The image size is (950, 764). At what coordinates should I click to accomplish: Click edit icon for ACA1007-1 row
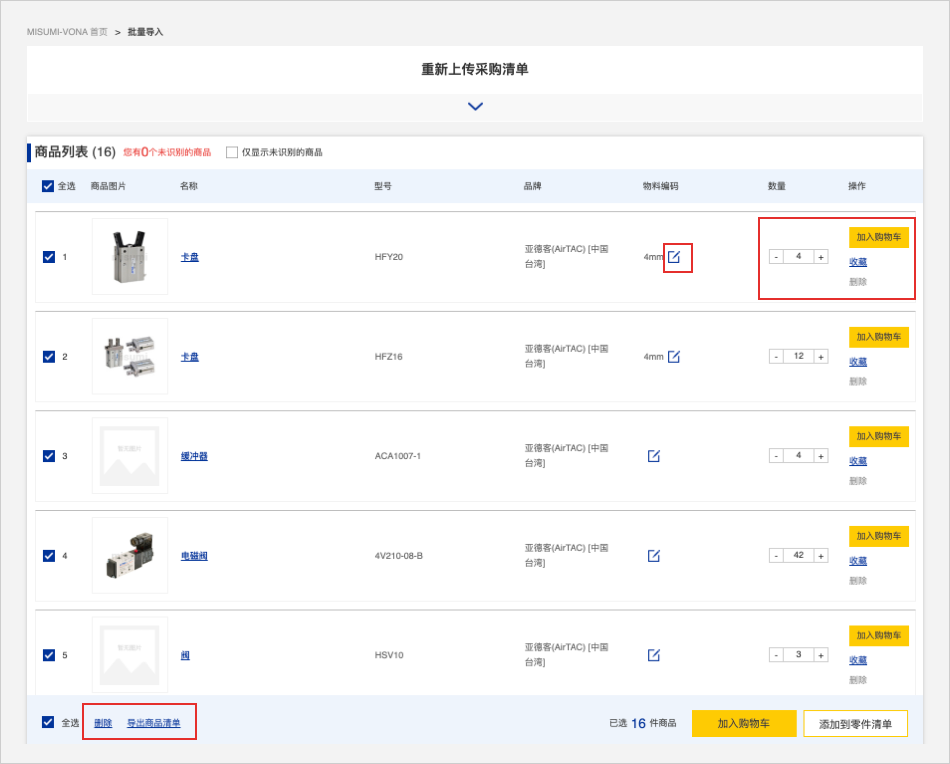point(654,456)
